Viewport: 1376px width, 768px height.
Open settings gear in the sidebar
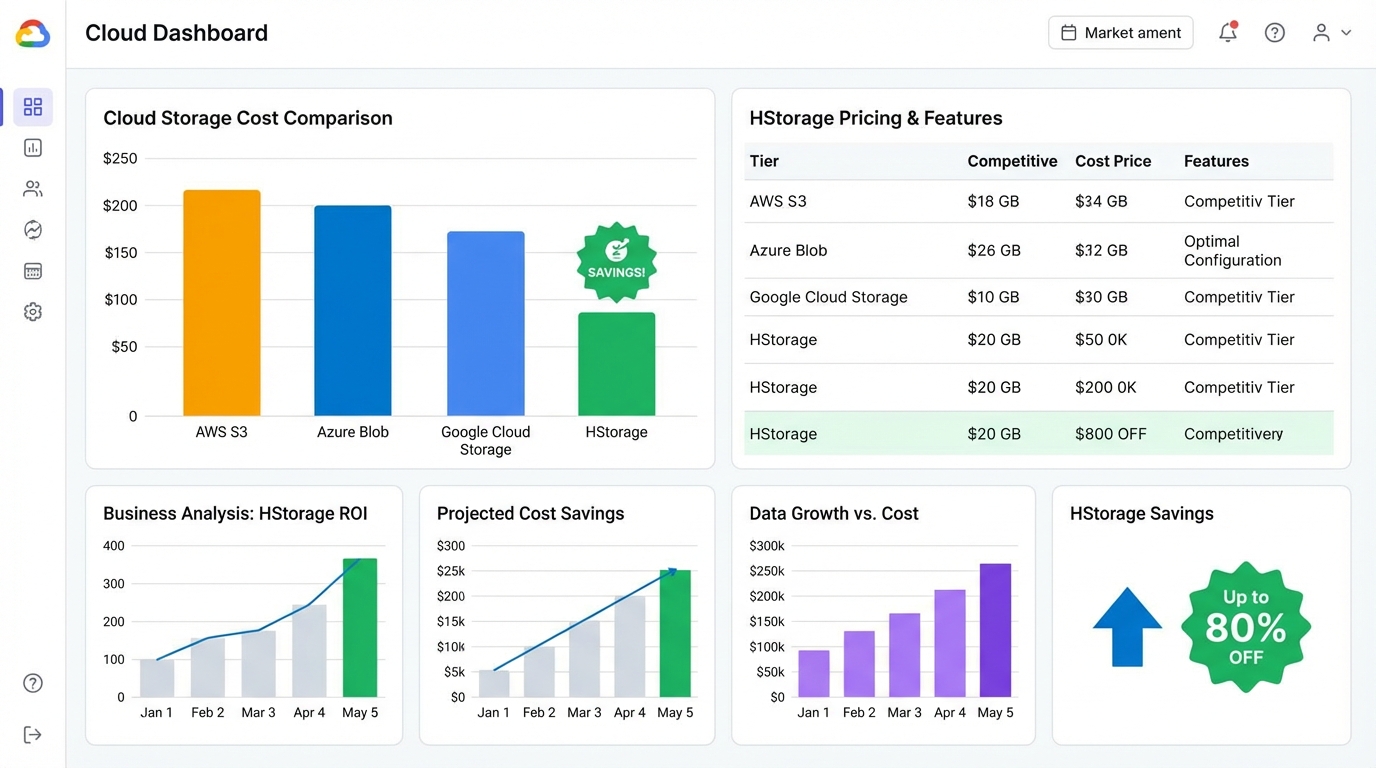point(33,312)
